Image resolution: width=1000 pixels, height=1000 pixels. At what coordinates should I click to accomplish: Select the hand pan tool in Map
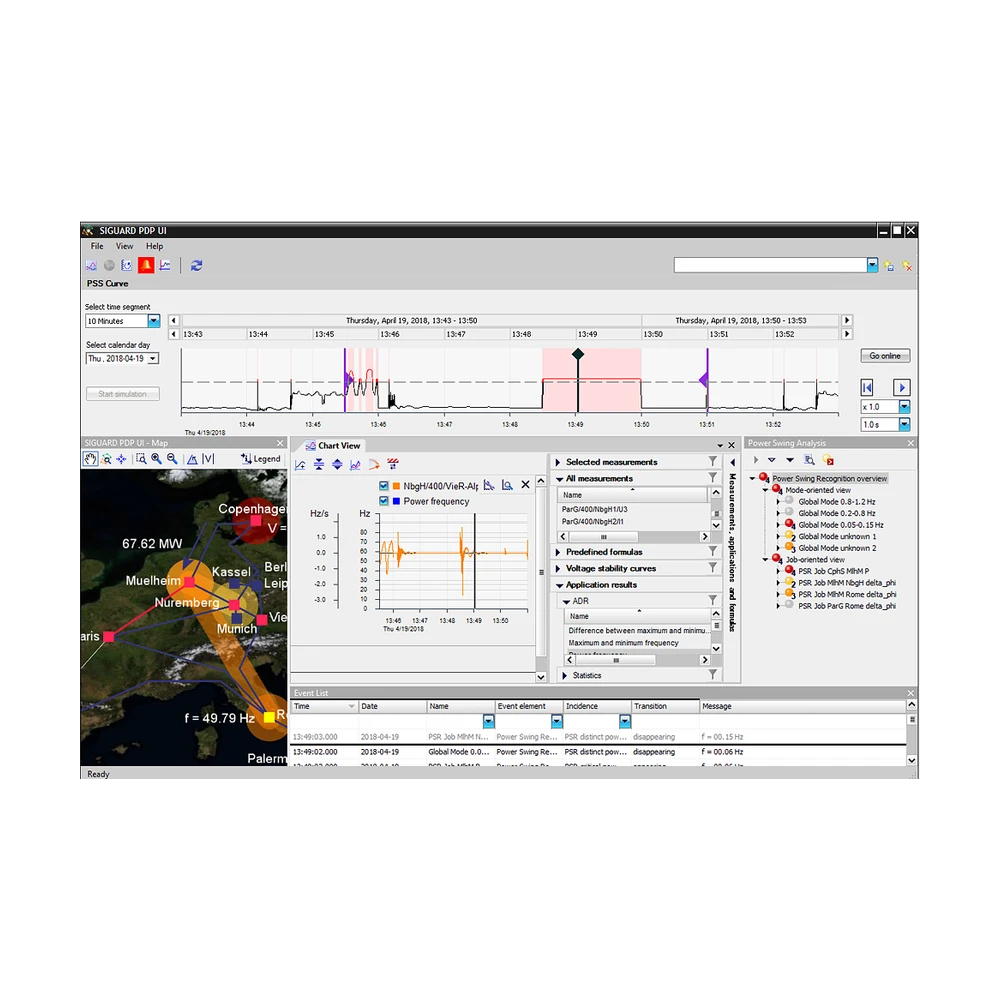point(91,459)
